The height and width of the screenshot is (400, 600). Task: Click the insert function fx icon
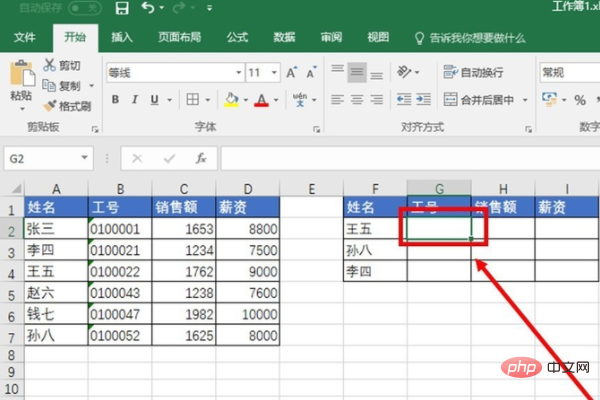coord(201,158)
